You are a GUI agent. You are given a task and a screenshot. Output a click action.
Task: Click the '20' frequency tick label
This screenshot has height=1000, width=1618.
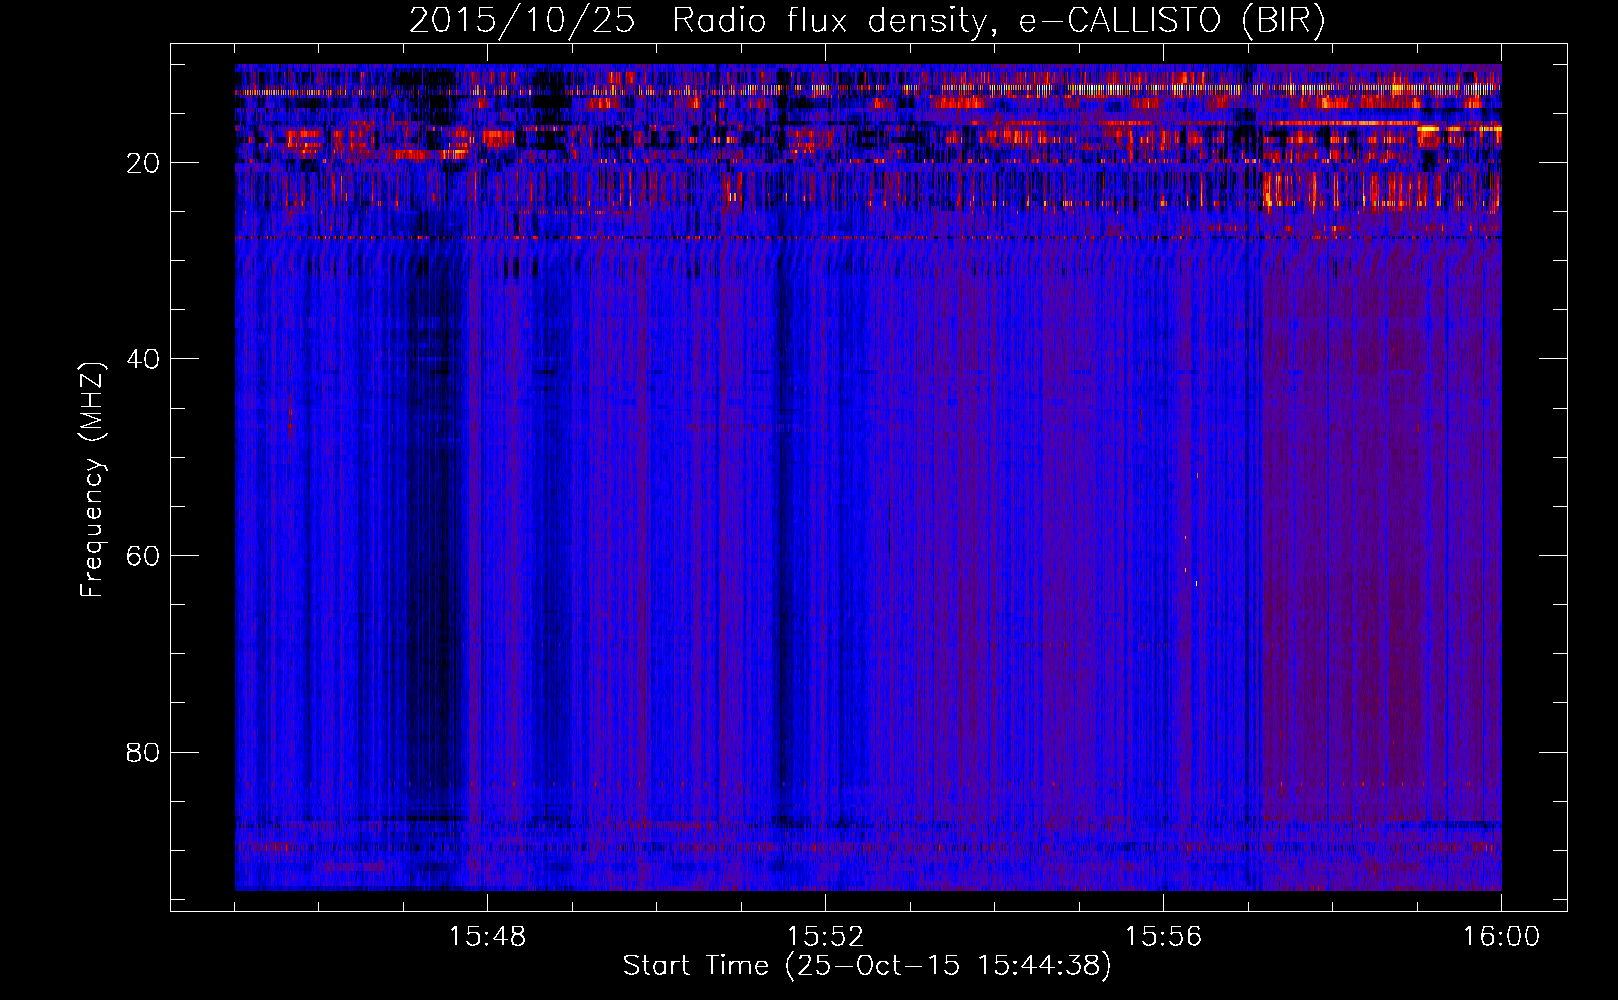(143, 163)
